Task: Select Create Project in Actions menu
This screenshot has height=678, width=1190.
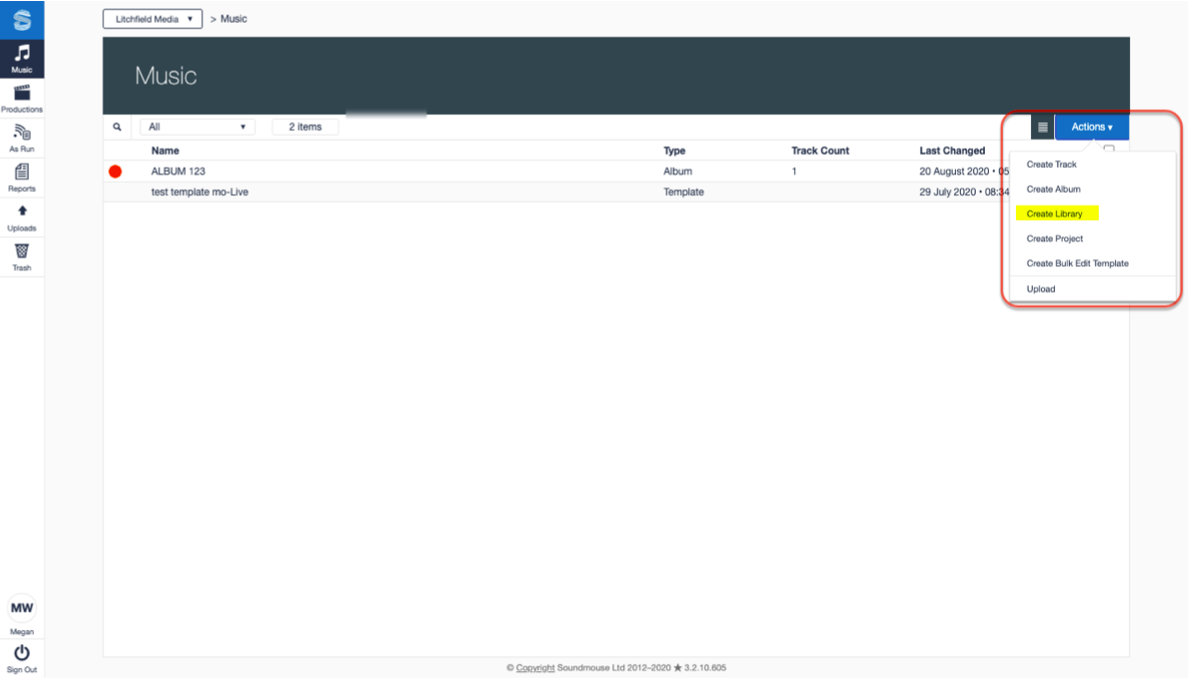Action: pos(1054,238)
